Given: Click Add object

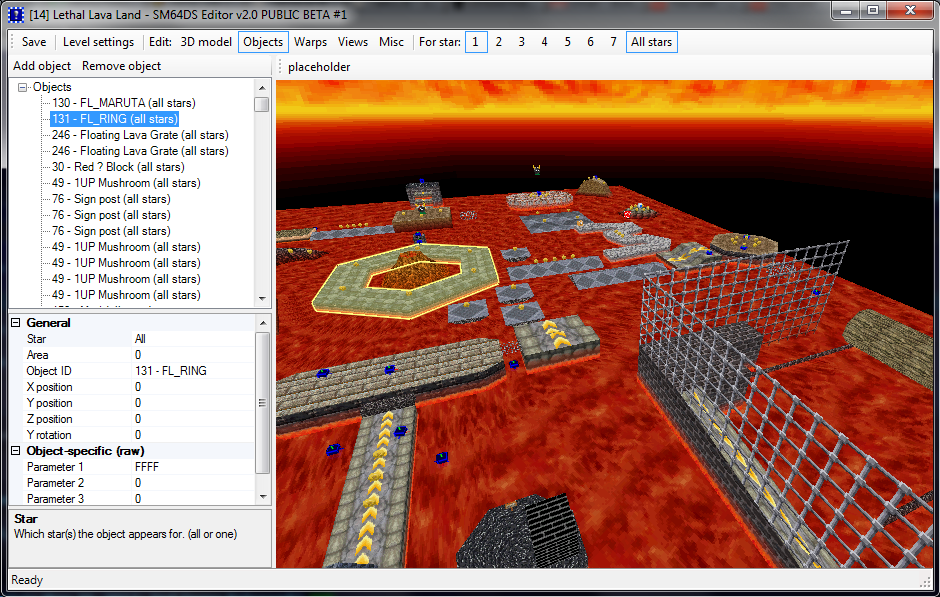Looking at the screenshot, I should coord(42,66).
